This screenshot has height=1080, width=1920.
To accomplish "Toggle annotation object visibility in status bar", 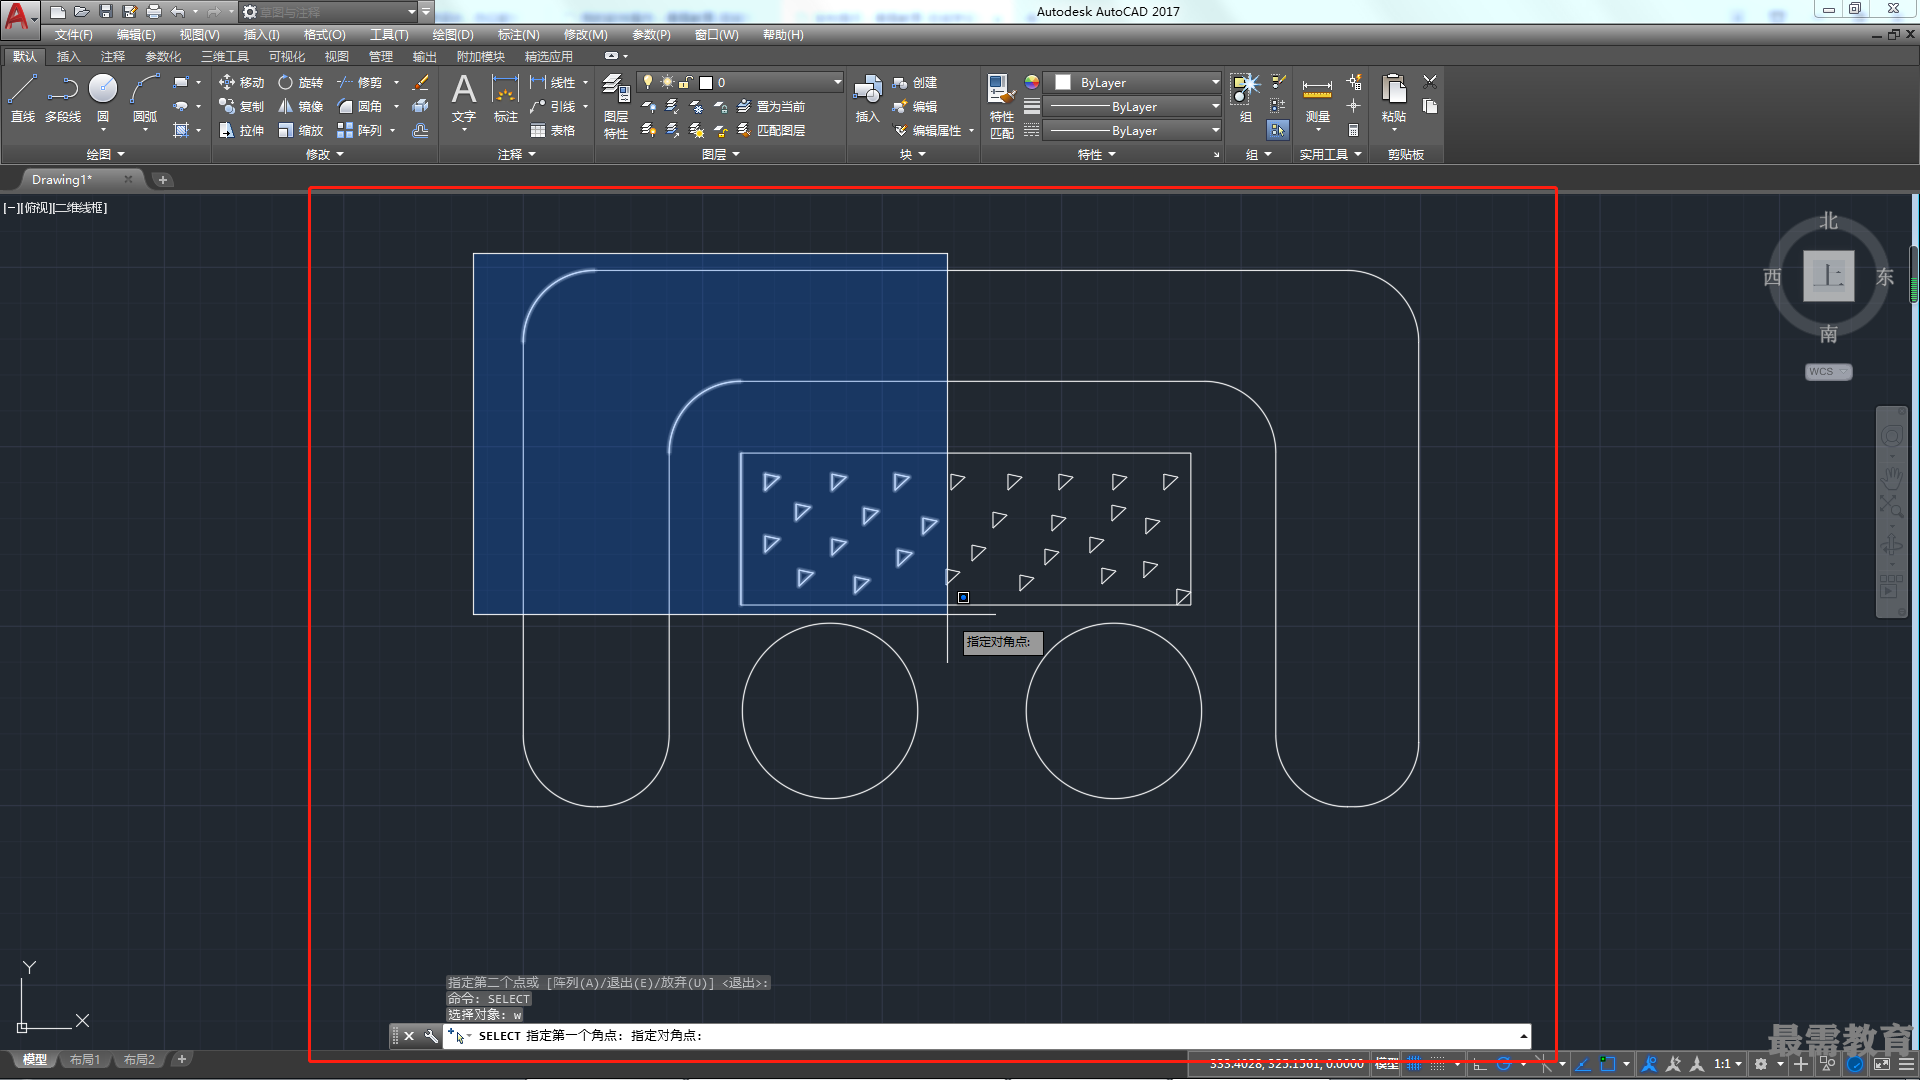I will (x=1650, y=1064).
